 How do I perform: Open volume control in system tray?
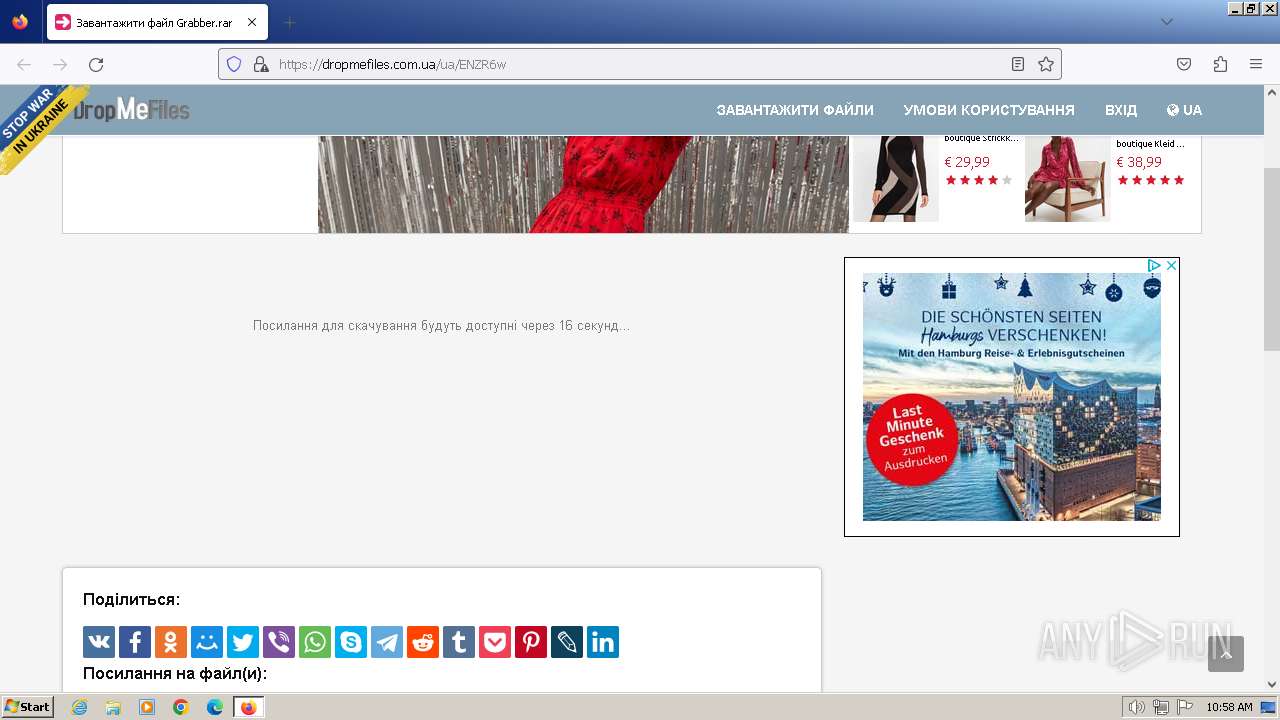pyautogui.click(x=1137, y=707)
